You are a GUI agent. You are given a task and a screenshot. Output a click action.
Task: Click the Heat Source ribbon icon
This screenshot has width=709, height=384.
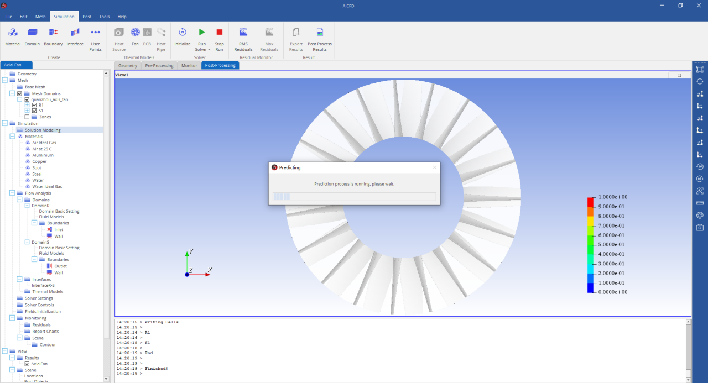click(x=119, y=32)
